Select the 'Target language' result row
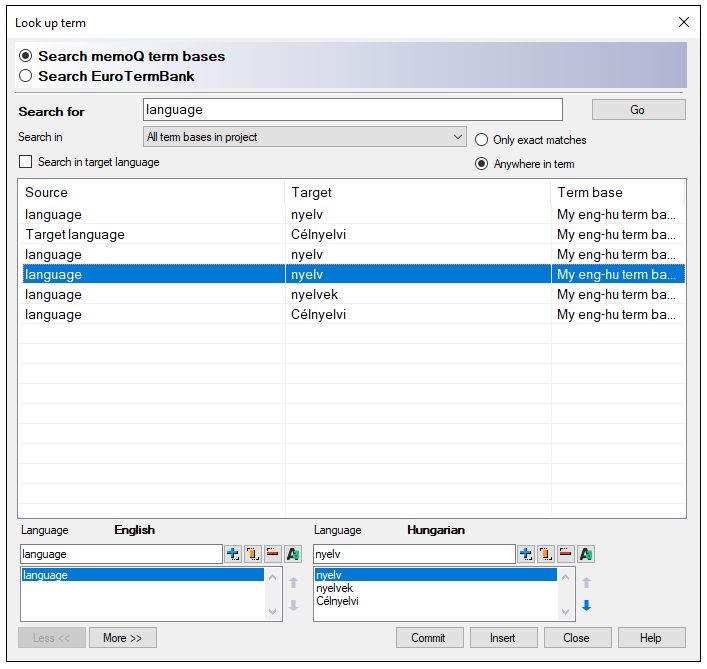The height and width of the screenshot is (669, 707). [150, 235]
